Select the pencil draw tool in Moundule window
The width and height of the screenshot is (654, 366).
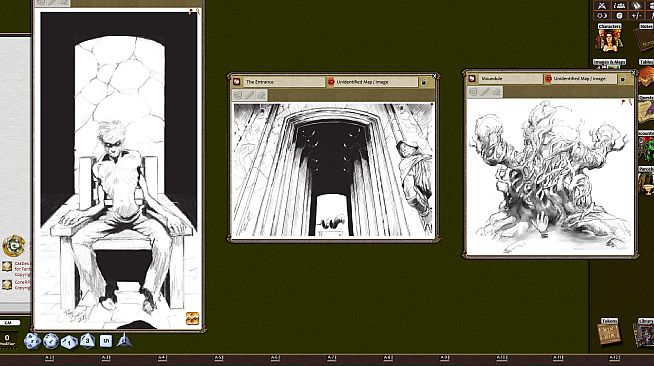pos(485,92)
